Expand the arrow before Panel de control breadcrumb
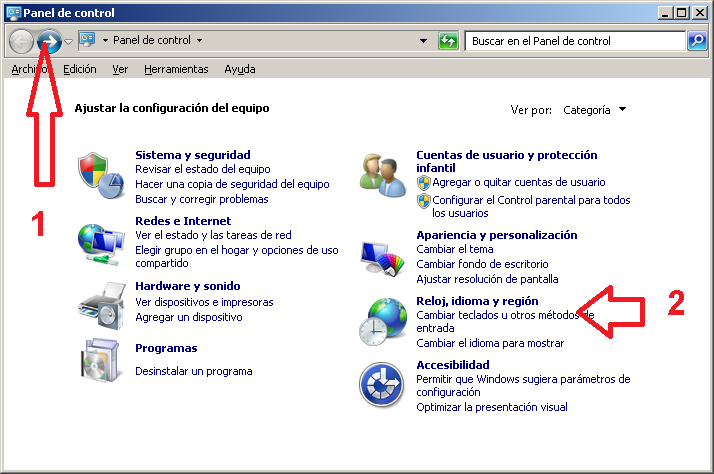Viewport: 714px width, 474px height. point(105,41)
